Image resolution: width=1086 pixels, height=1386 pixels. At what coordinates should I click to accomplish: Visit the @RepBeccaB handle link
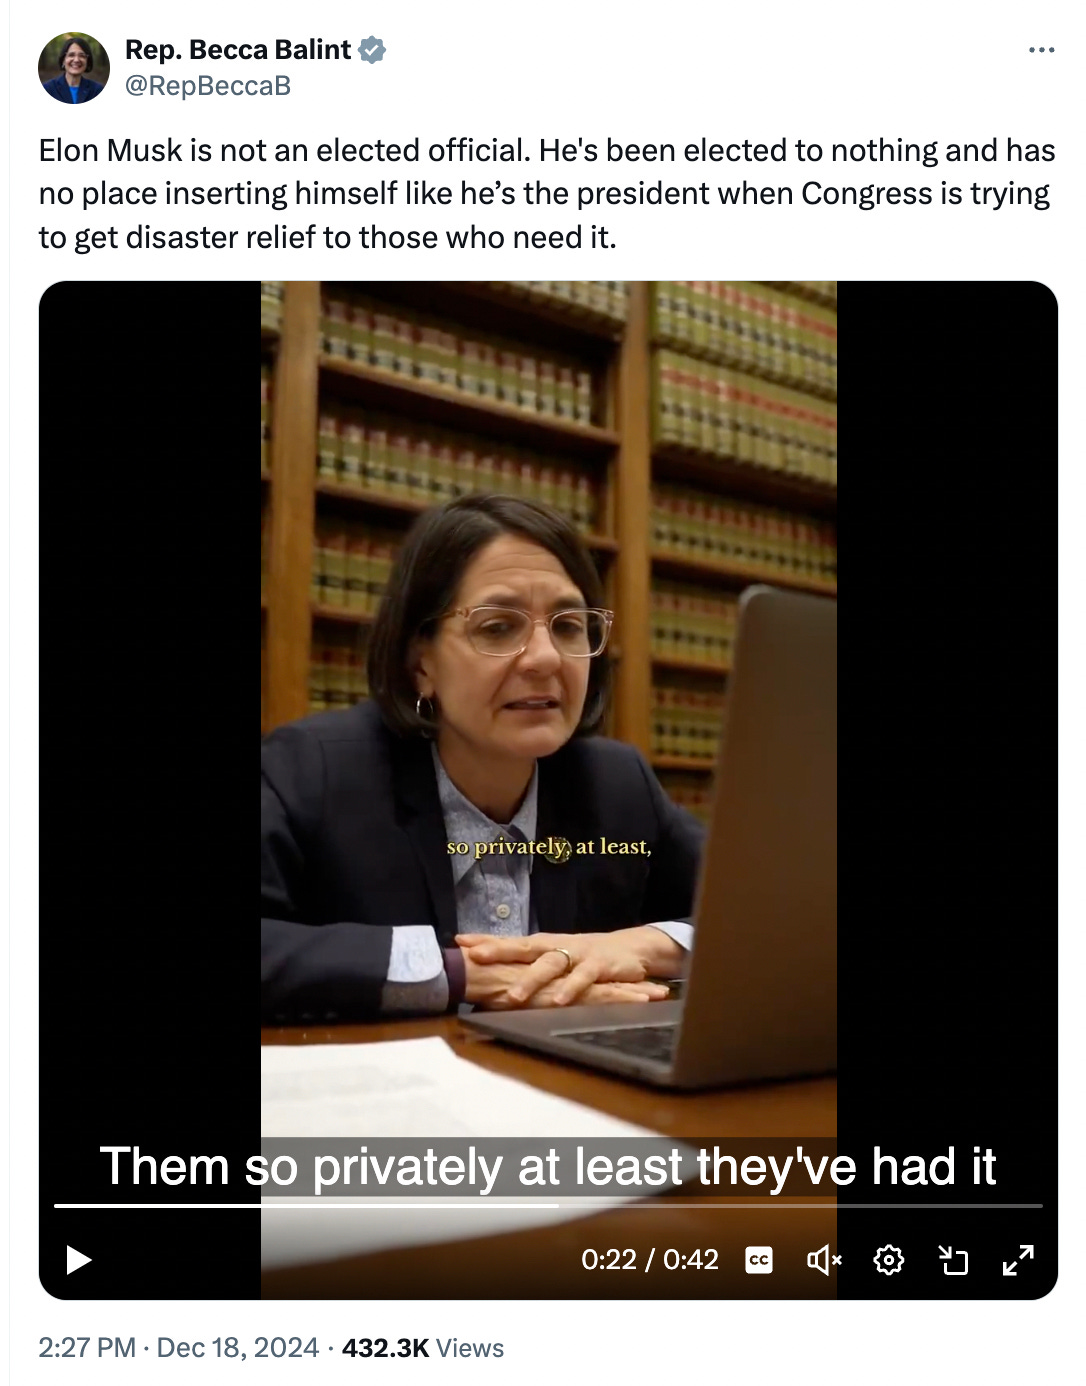click(x=208, y=86)
